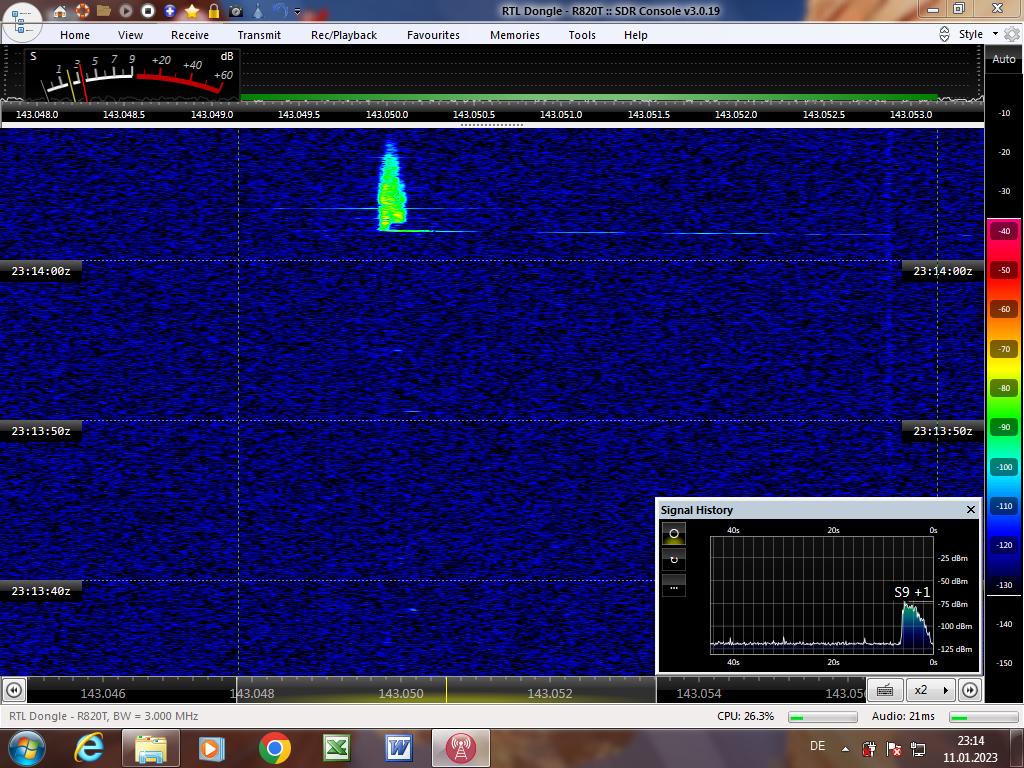
Task: Open the x2 zoom dropdown
Action: [x=931, y=690]
